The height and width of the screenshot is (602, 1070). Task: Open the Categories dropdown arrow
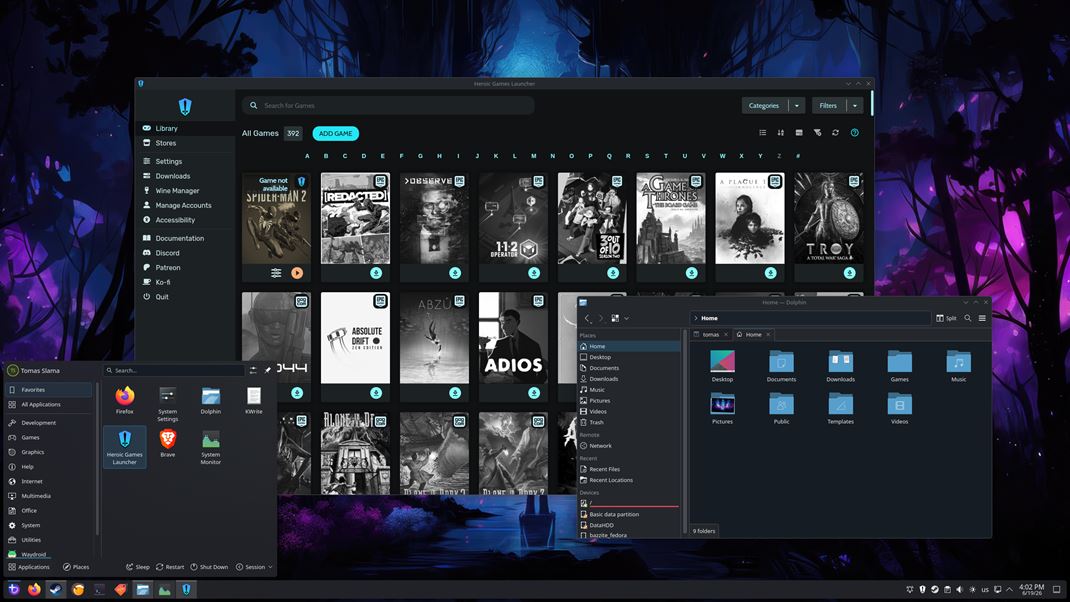(796, 106)
